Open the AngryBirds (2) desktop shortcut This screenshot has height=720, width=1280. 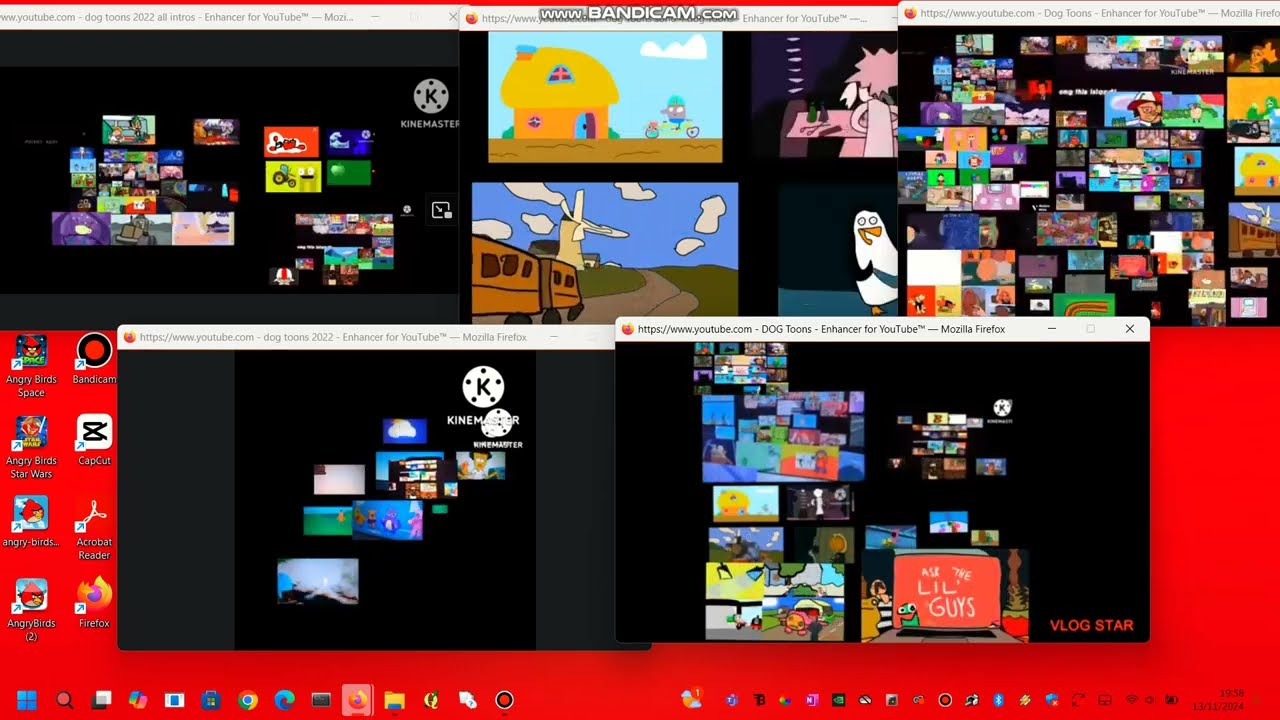(31, 610)
